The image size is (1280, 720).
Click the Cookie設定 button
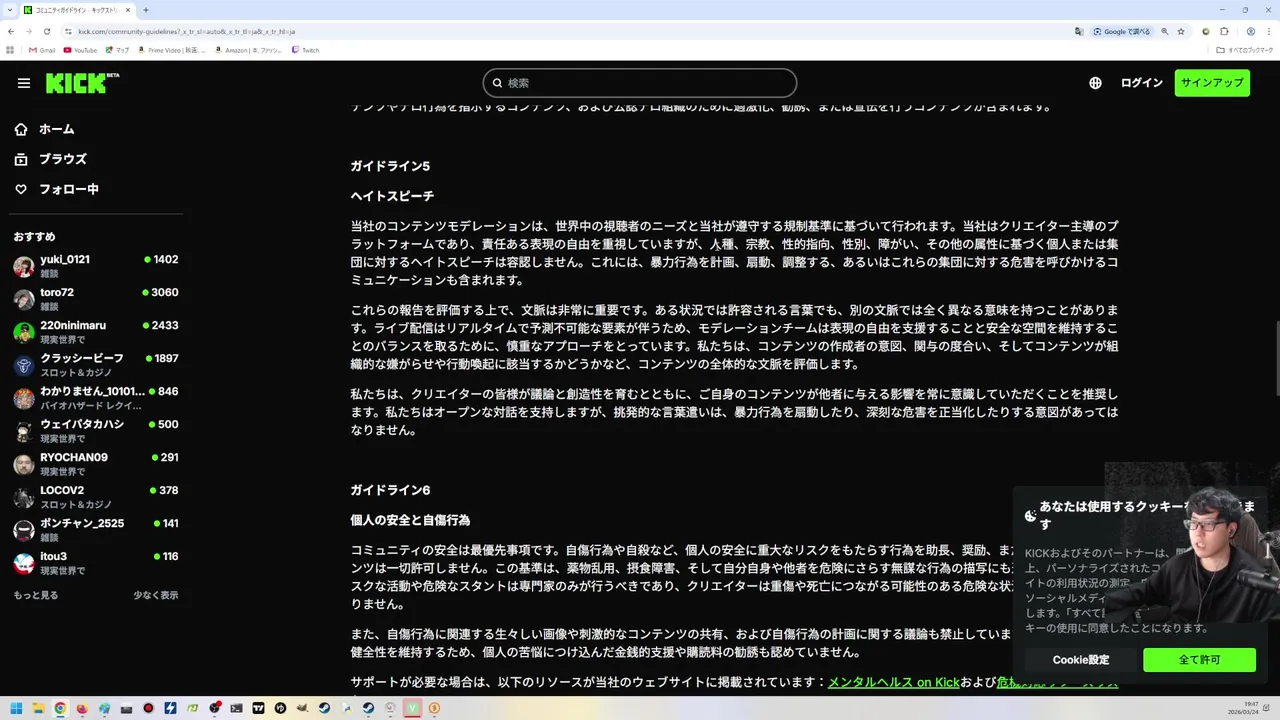coord(1080,660)
